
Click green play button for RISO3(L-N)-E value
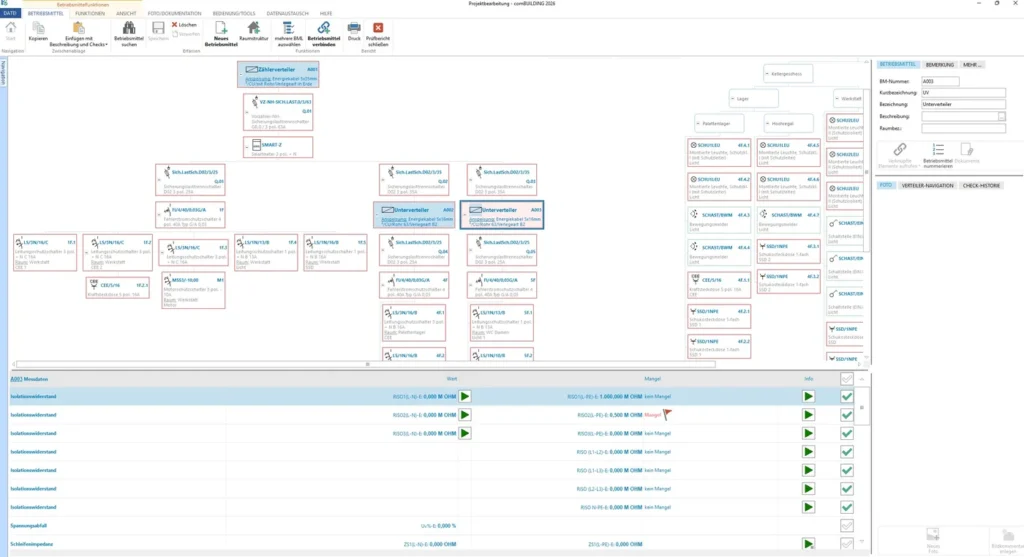[x=465, y=433]
